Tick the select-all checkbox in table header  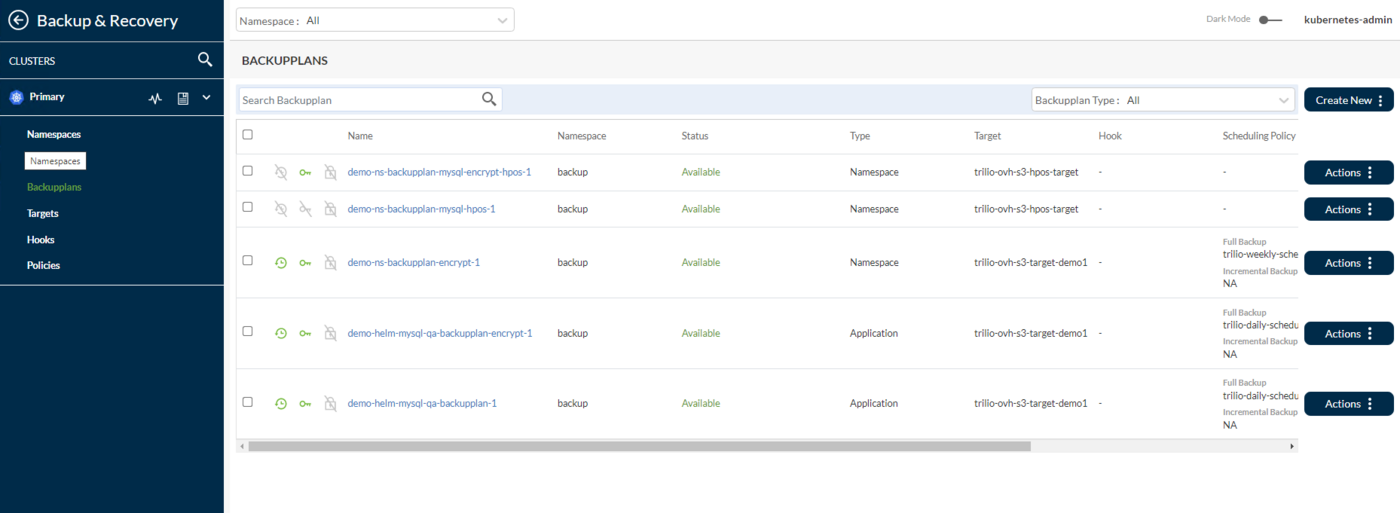pos(248,135)
